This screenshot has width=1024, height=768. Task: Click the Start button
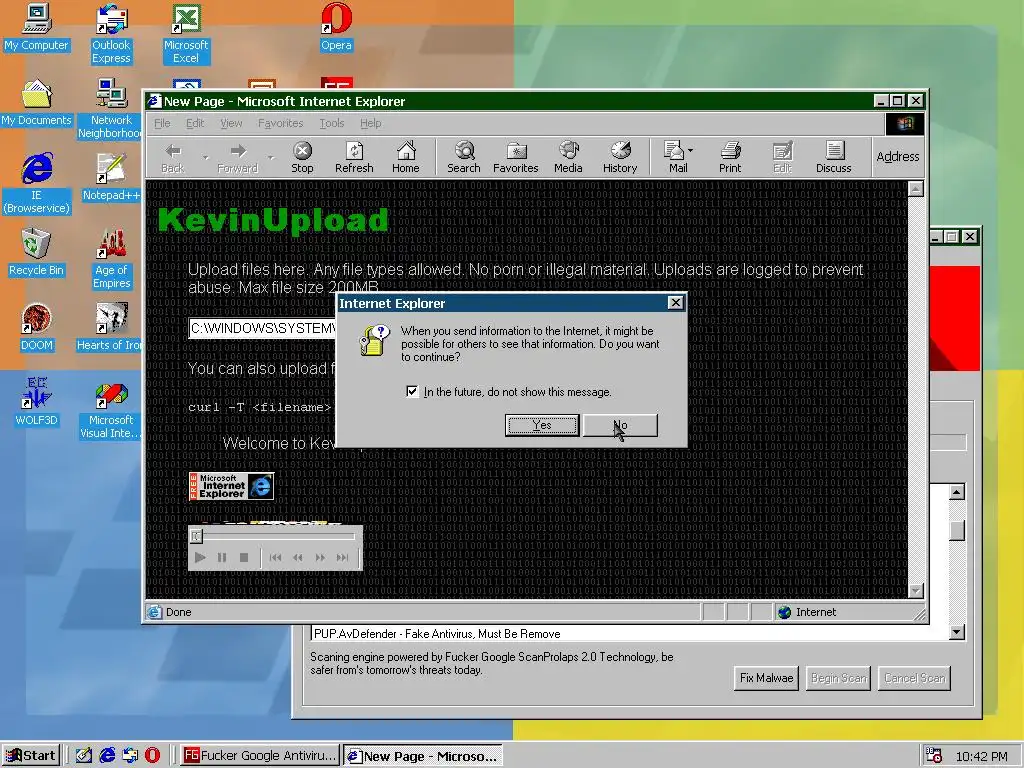[31, 756]
